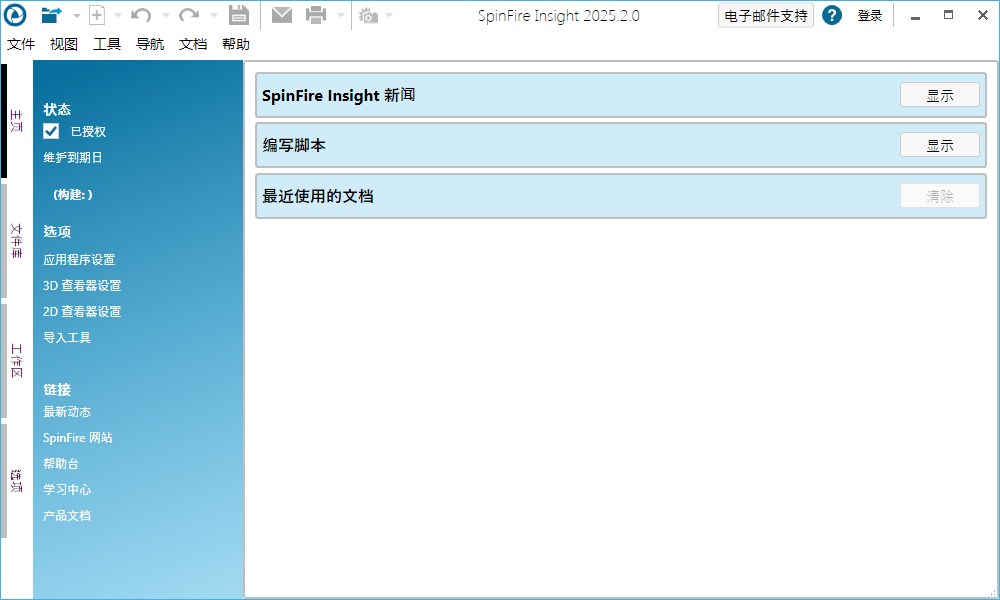Expand the open file dropdown arrow
The height and width of the screenshot is (600, 1000).
[x=77, y=15]
